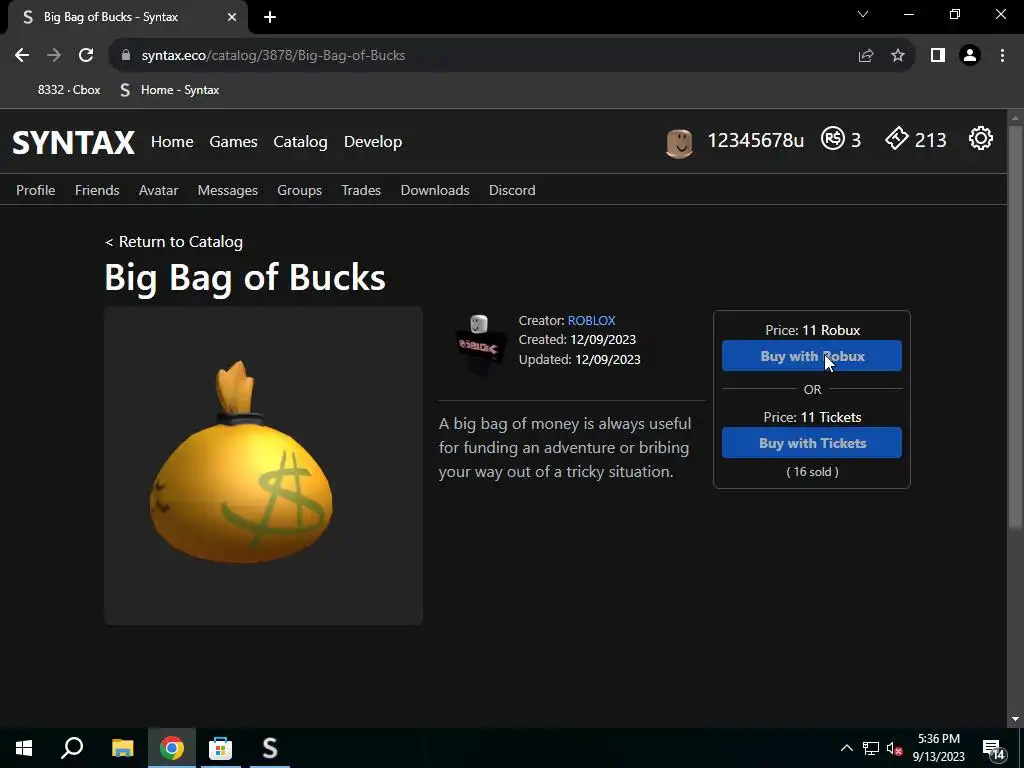This screenshot has height=768, width=1024.
Task: Open the Groups sub-navigation link
Action: [x=300, y=190]
